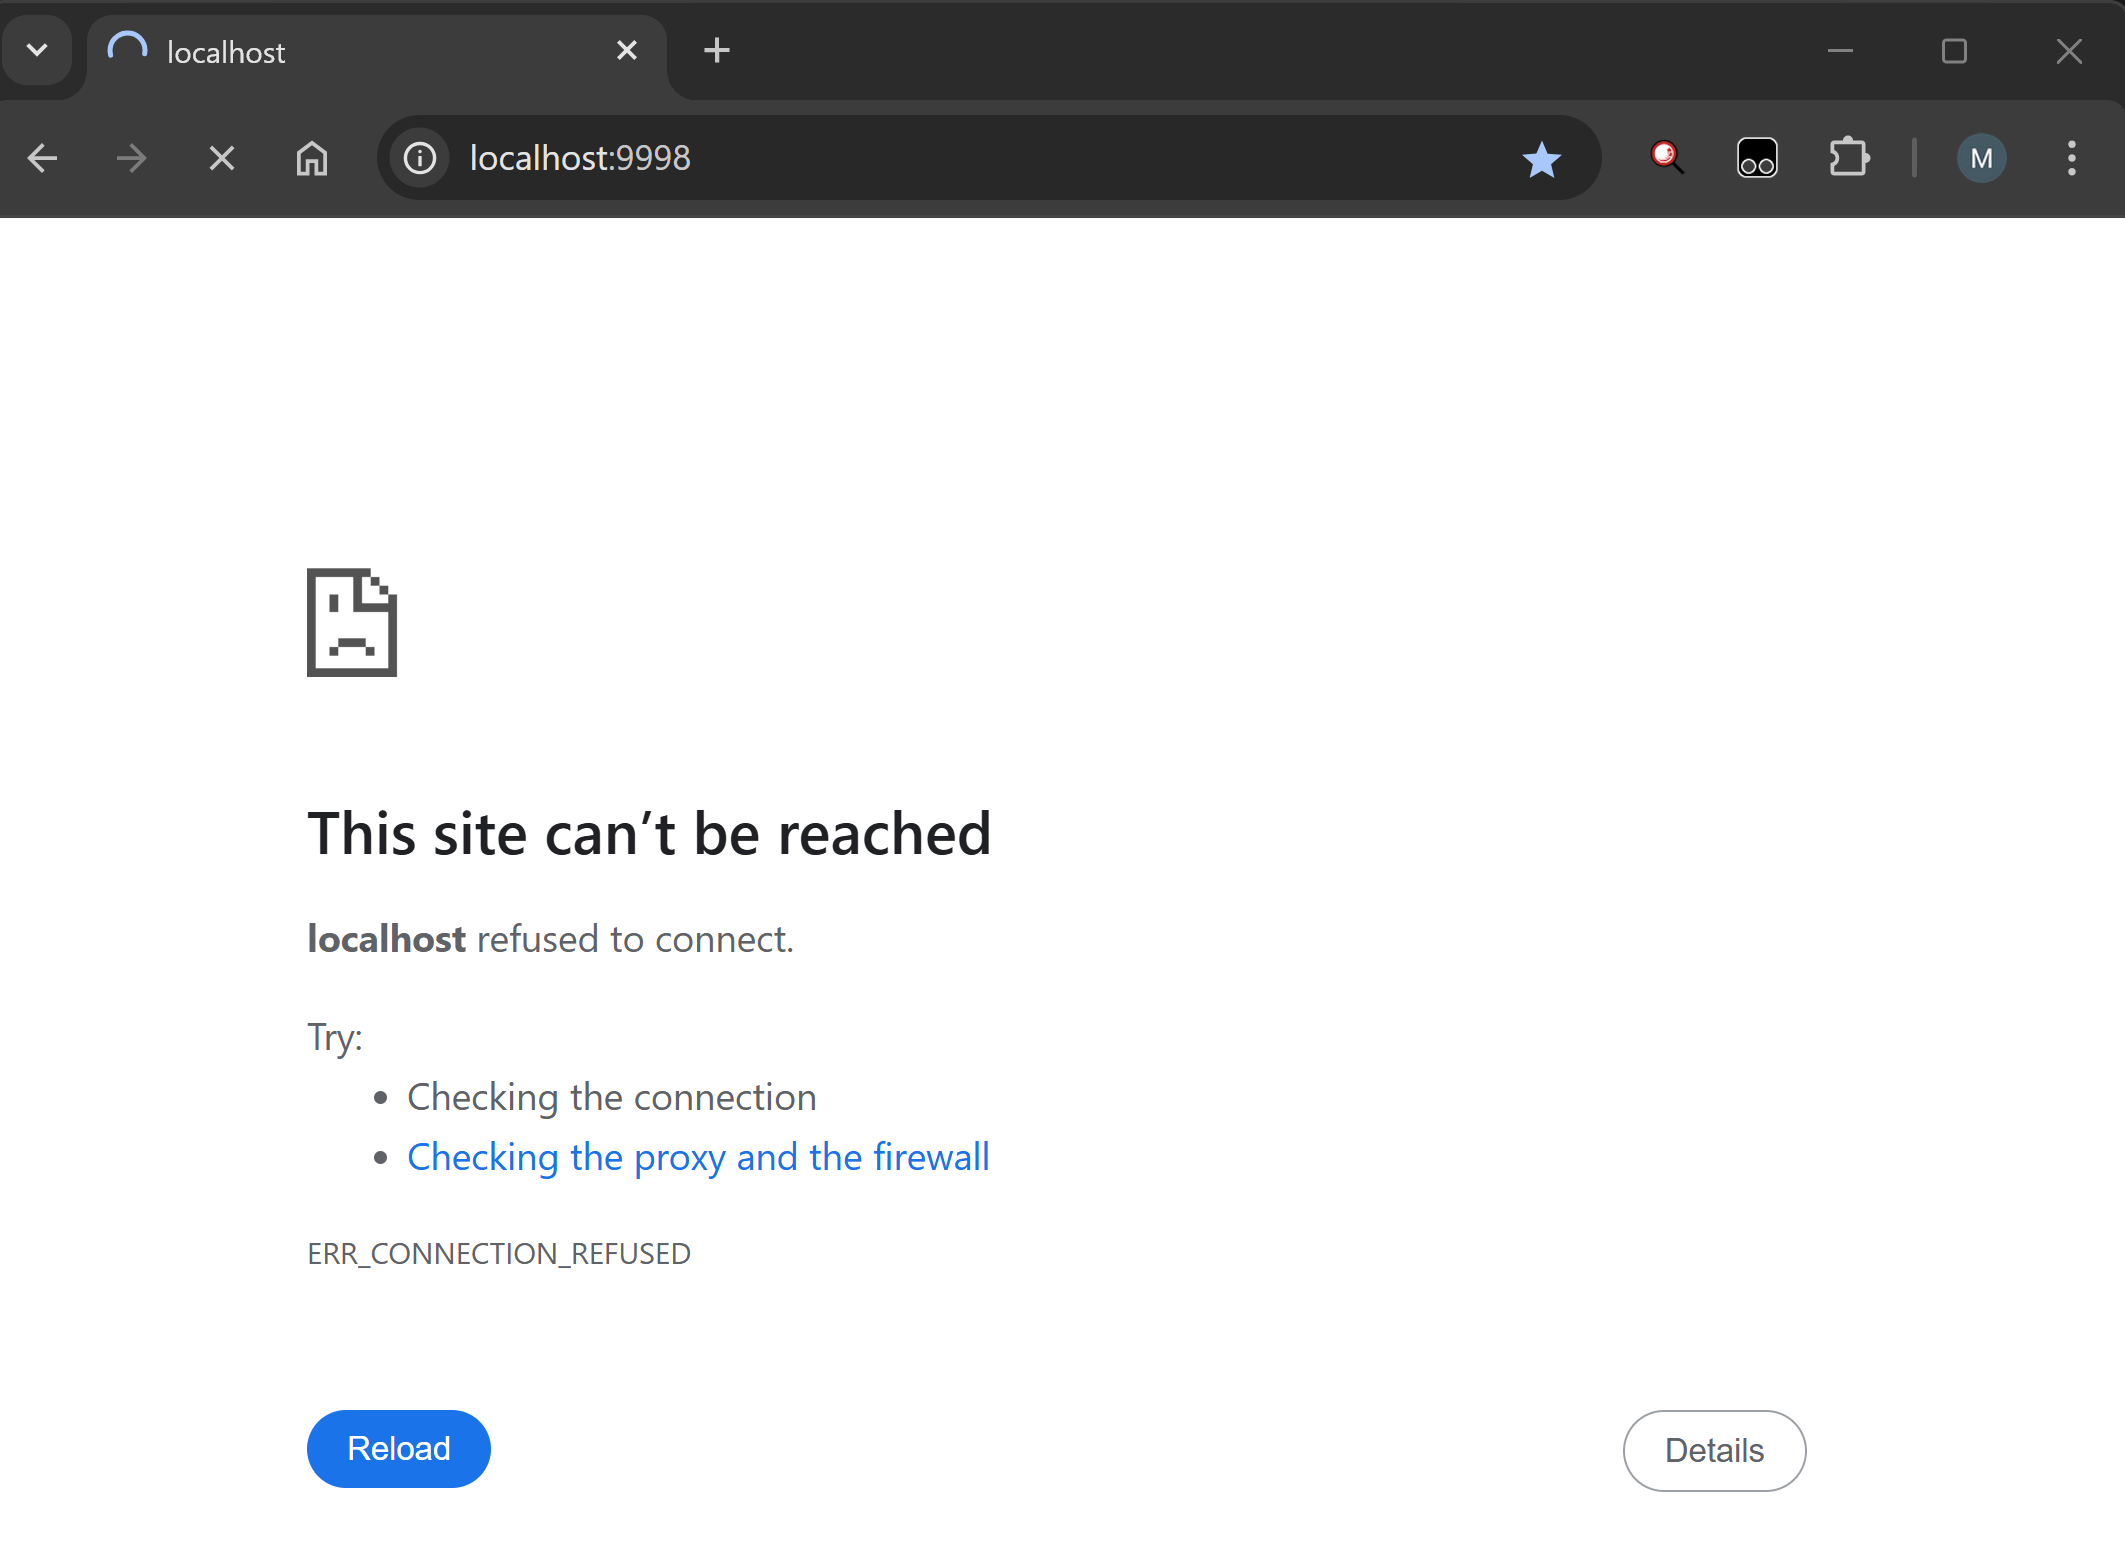
Task: Close the localhost tab
Action: tap(627, 50)
